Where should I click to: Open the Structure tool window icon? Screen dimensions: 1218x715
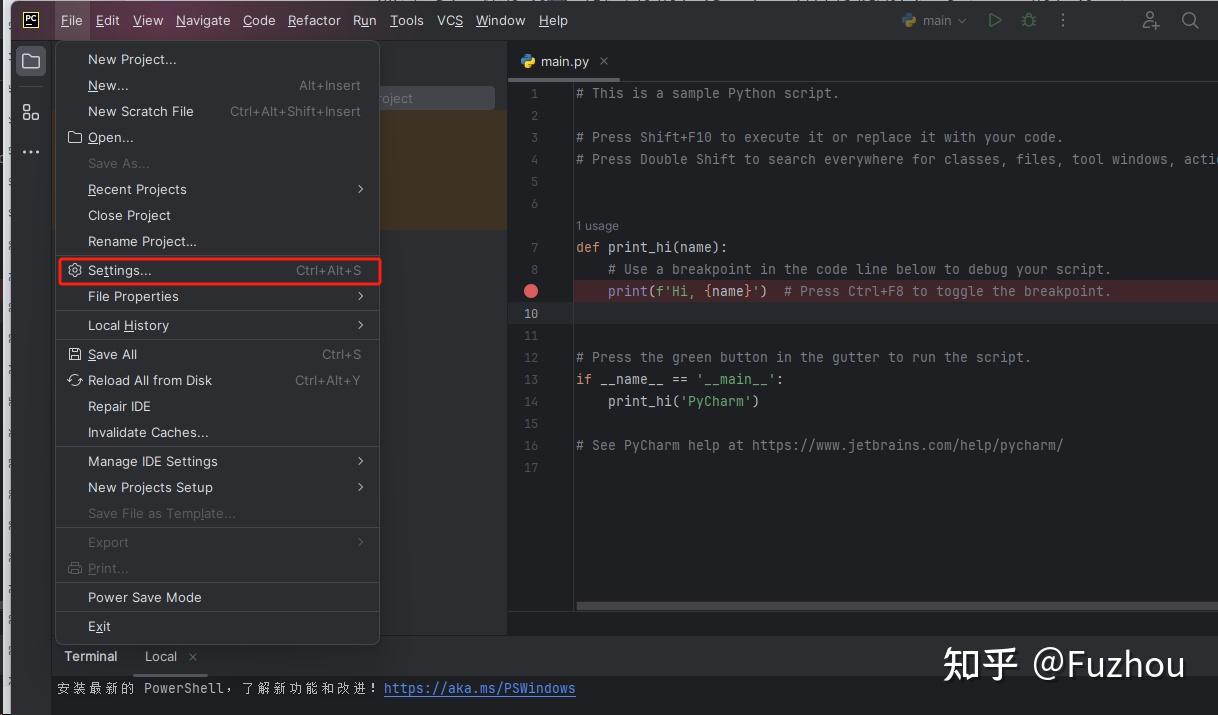point(30,111)
